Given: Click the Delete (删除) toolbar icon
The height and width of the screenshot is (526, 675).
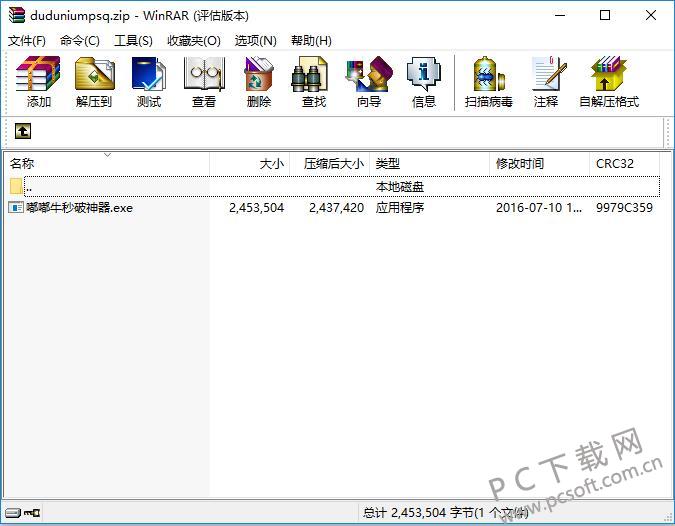Looking at the screenshot, I should pyautogui.click(x=258, y=82).
